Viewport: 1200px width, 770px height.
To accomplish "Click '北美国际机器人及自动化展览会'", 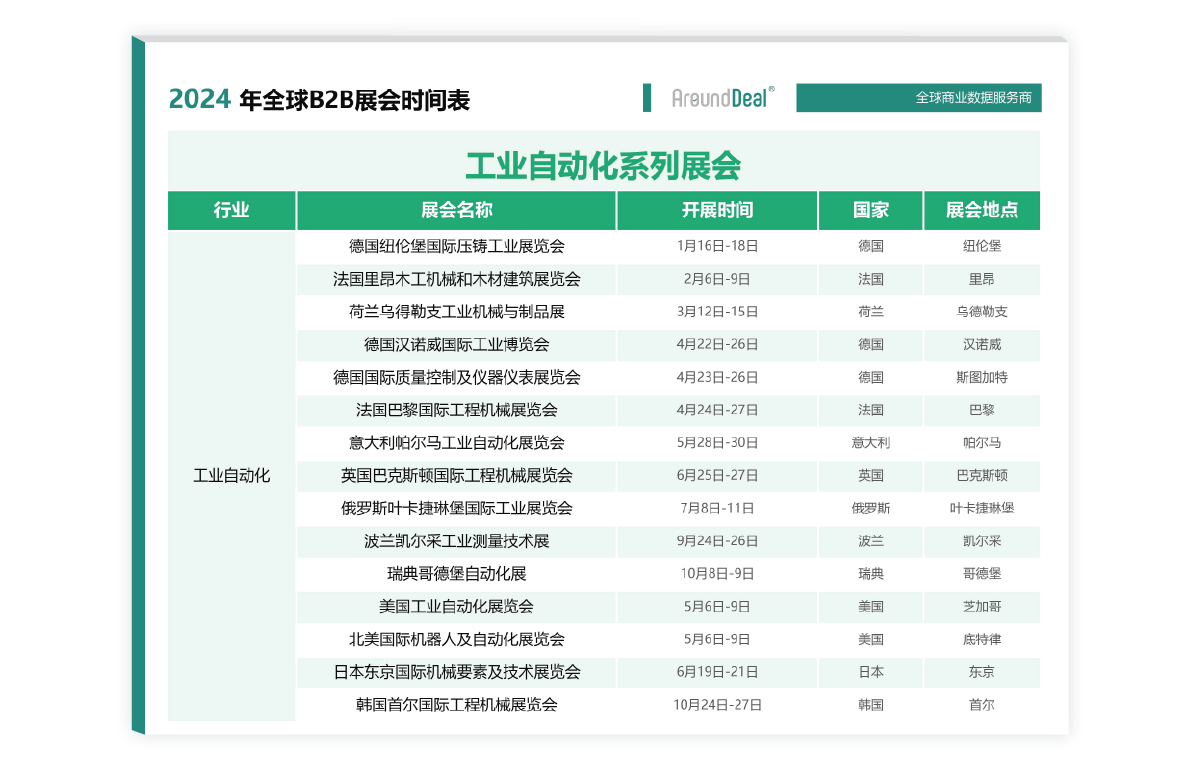I will point(457,639).
